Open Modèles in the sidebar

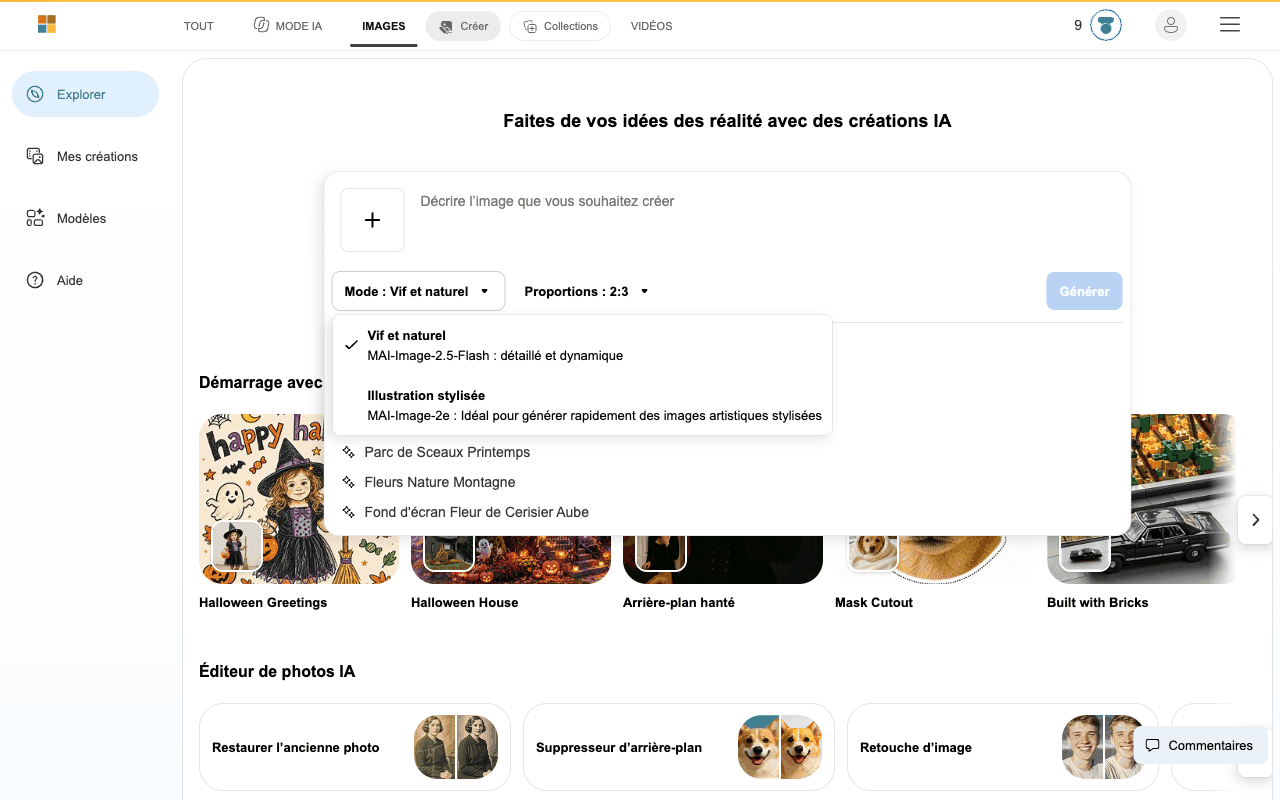click(85, 218)
